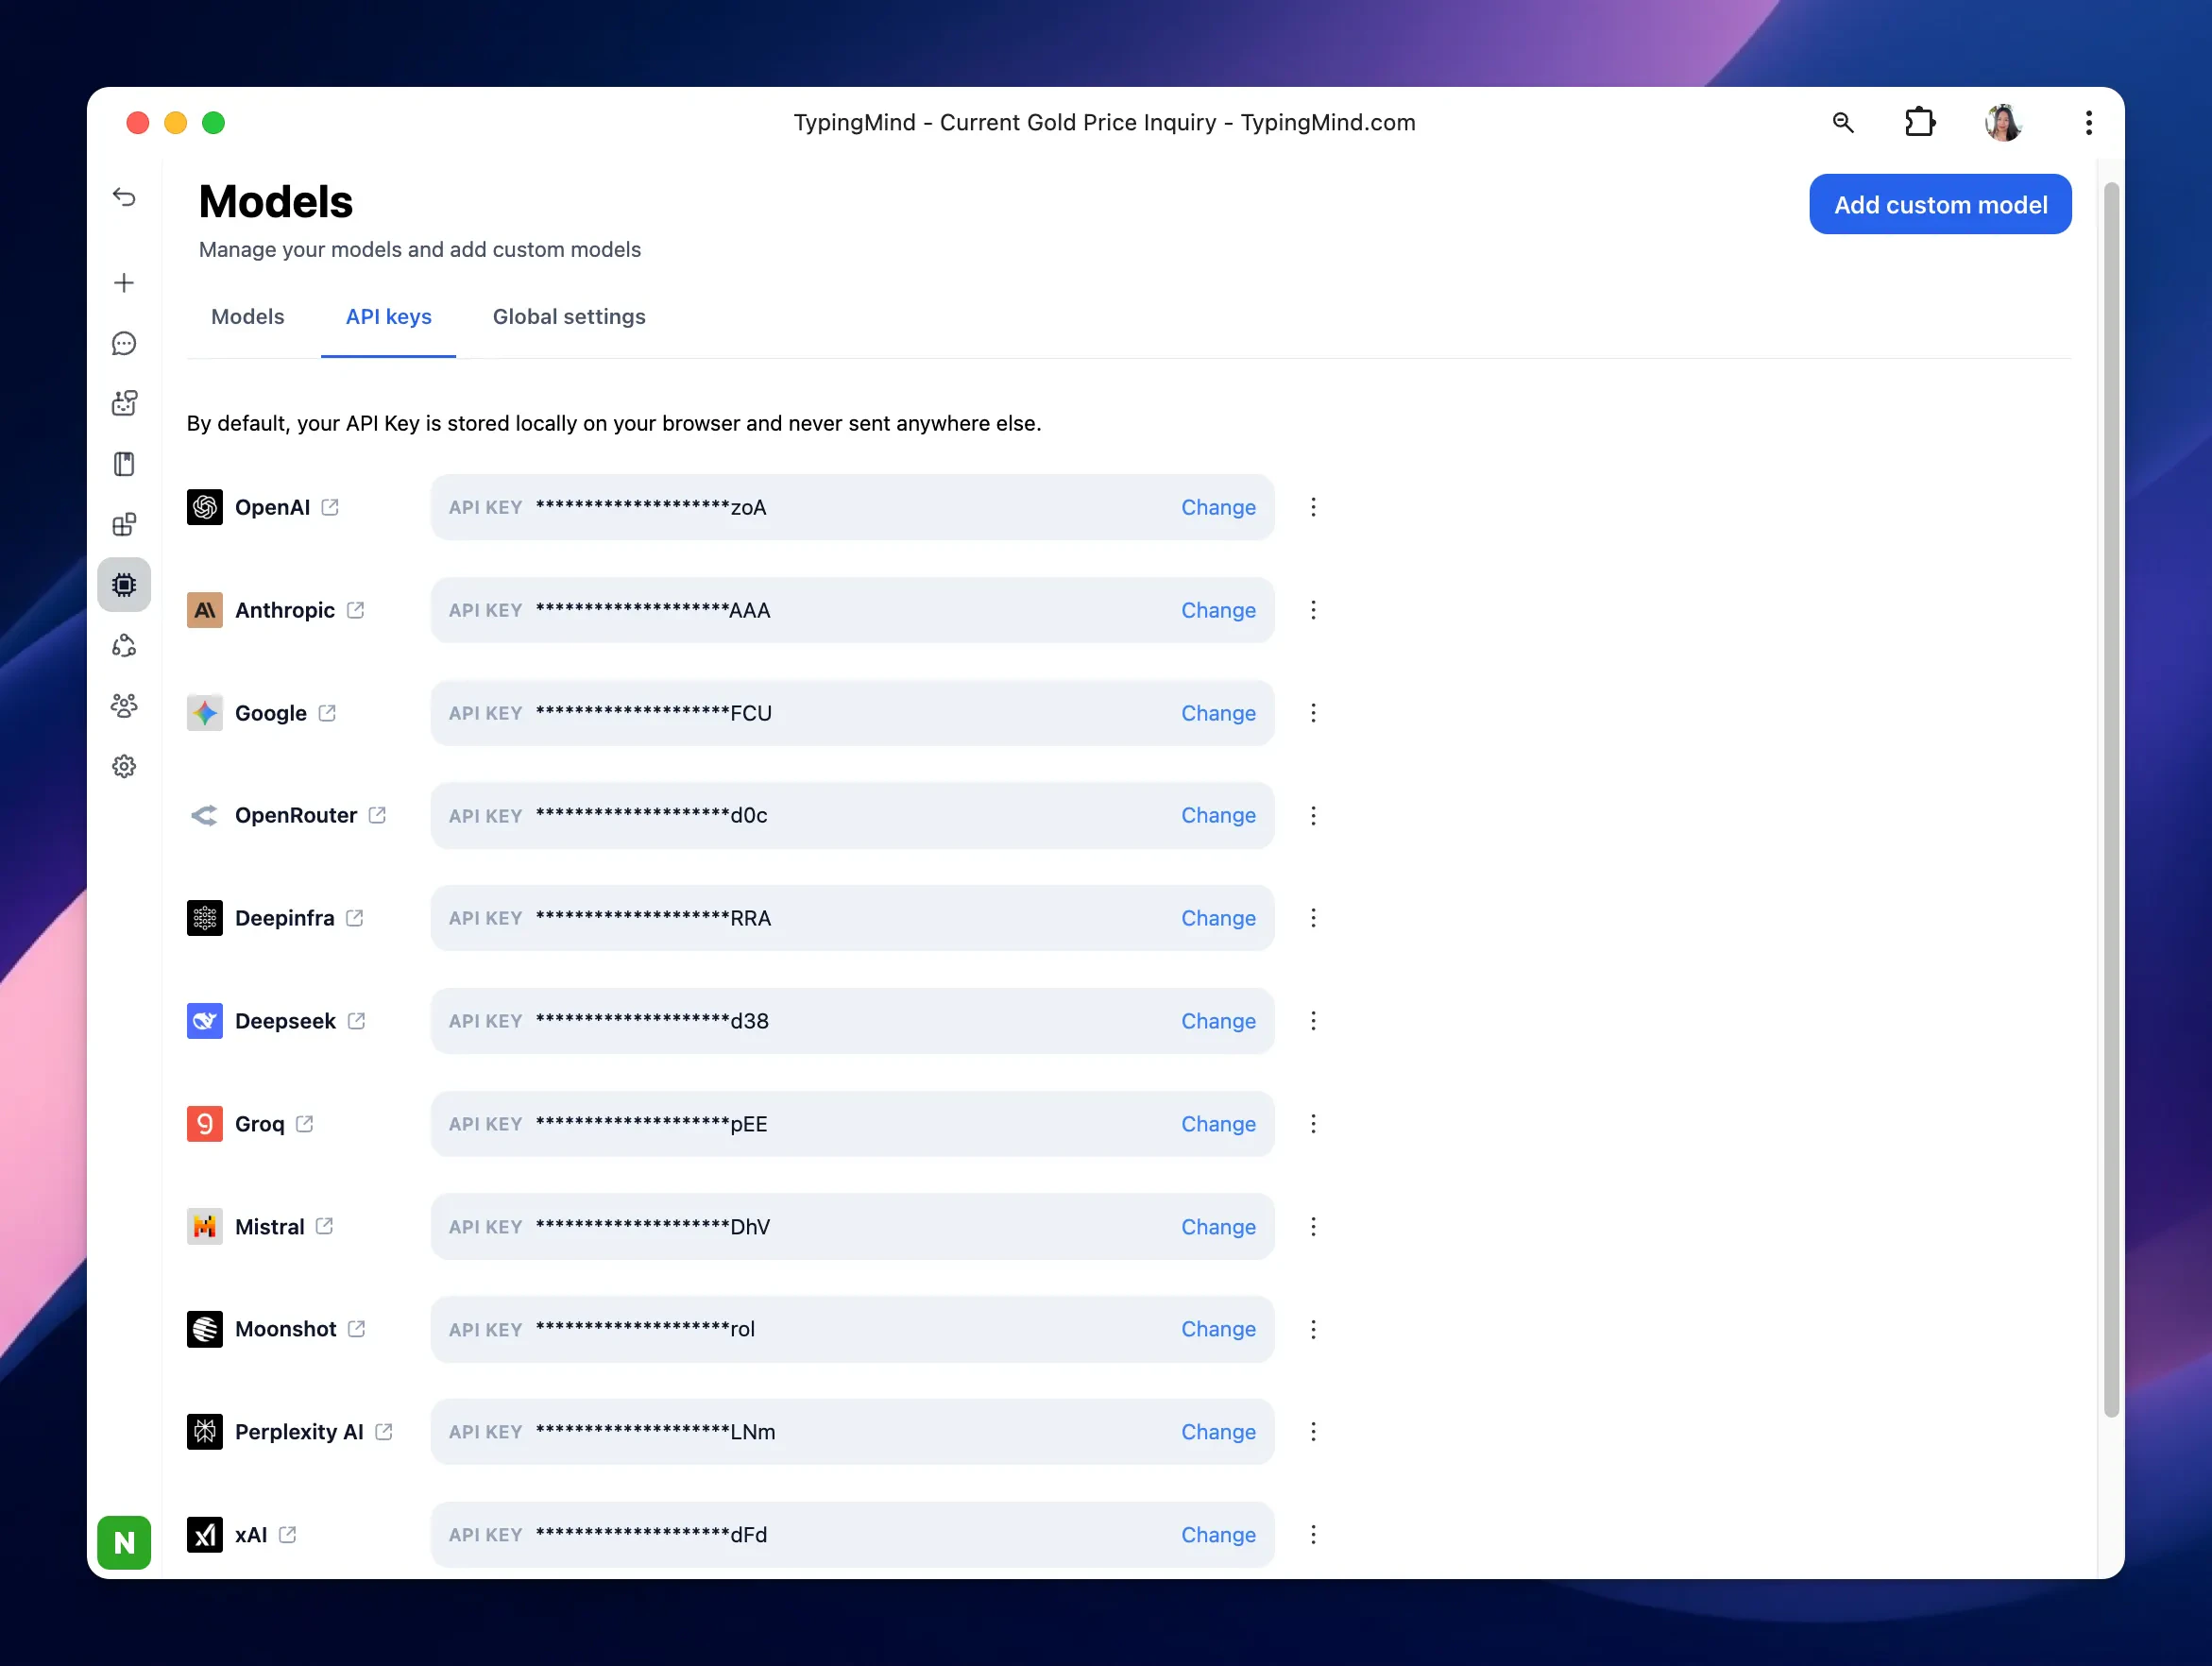The image size is (2212, 1666).
Task: Expand the Mistral row three-dot menu
Action: [1313, 1227]
